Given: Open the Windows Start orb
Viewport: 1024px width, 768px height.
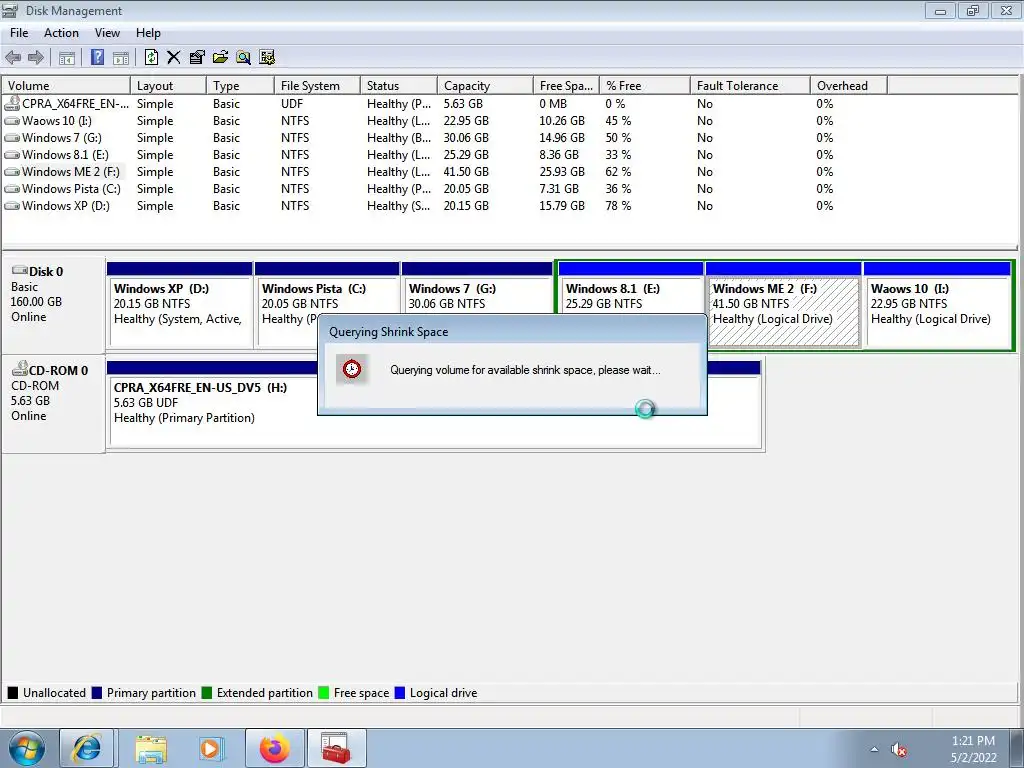Looking at the screenshot, I should [26, 748].
